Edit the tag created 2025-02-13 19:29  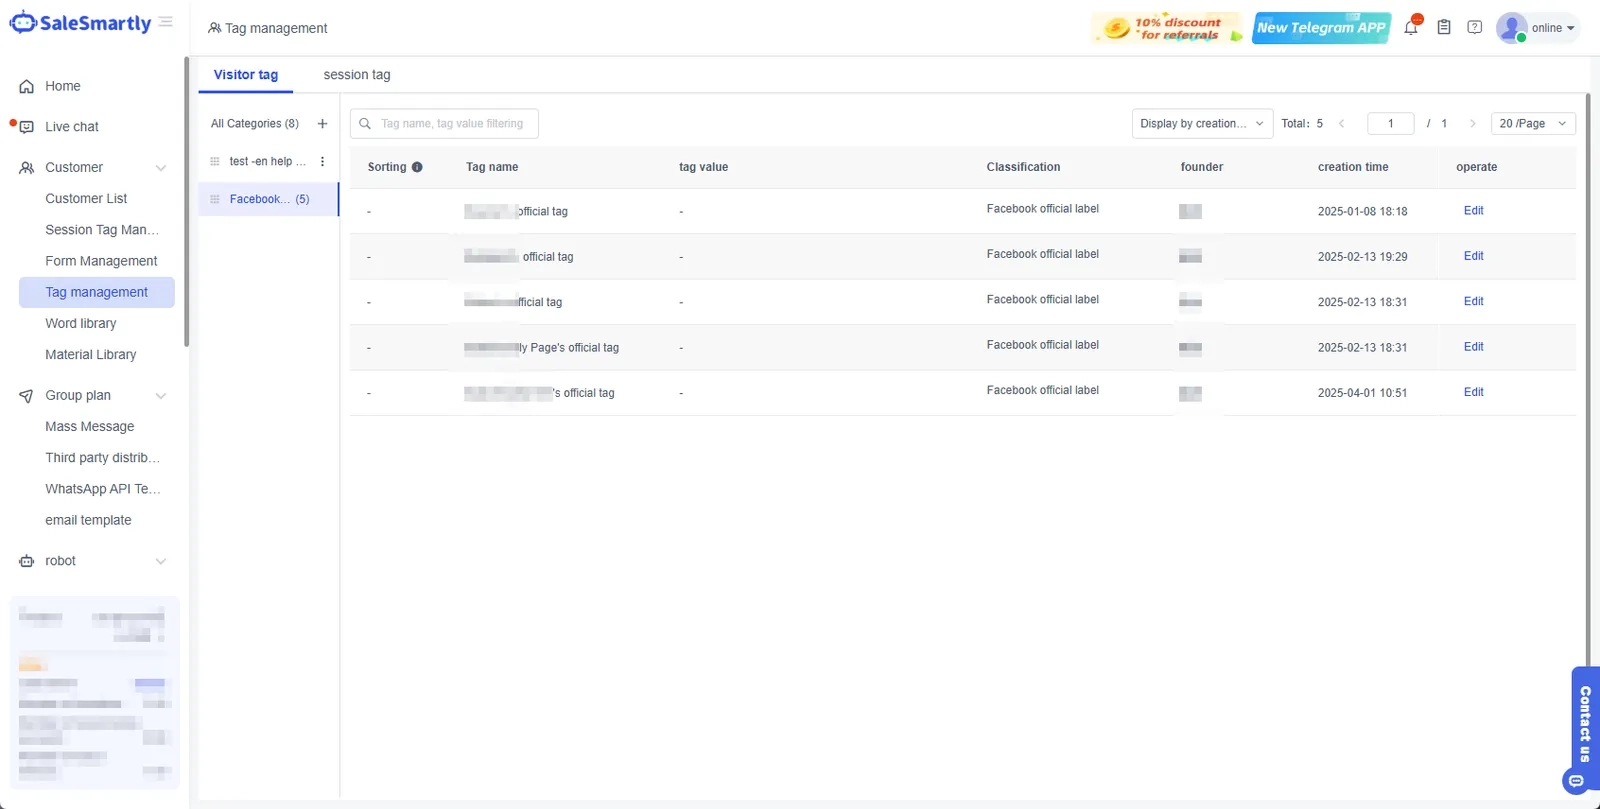[1473, 256]
